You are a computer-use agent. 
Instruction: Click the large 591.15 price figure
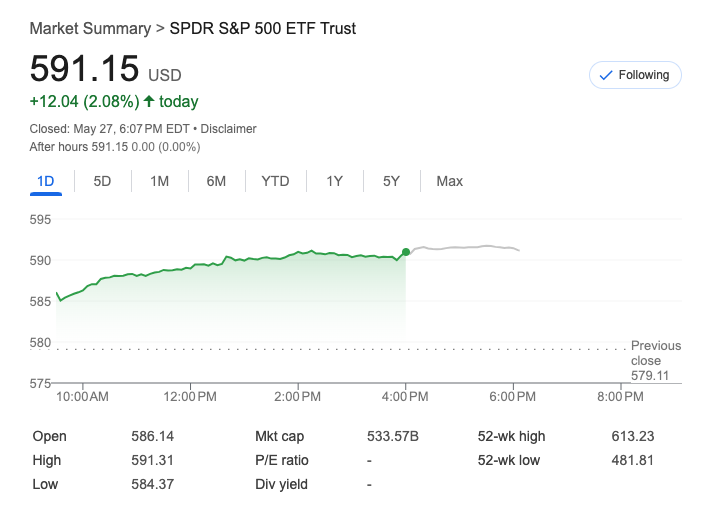coord(84,68)
